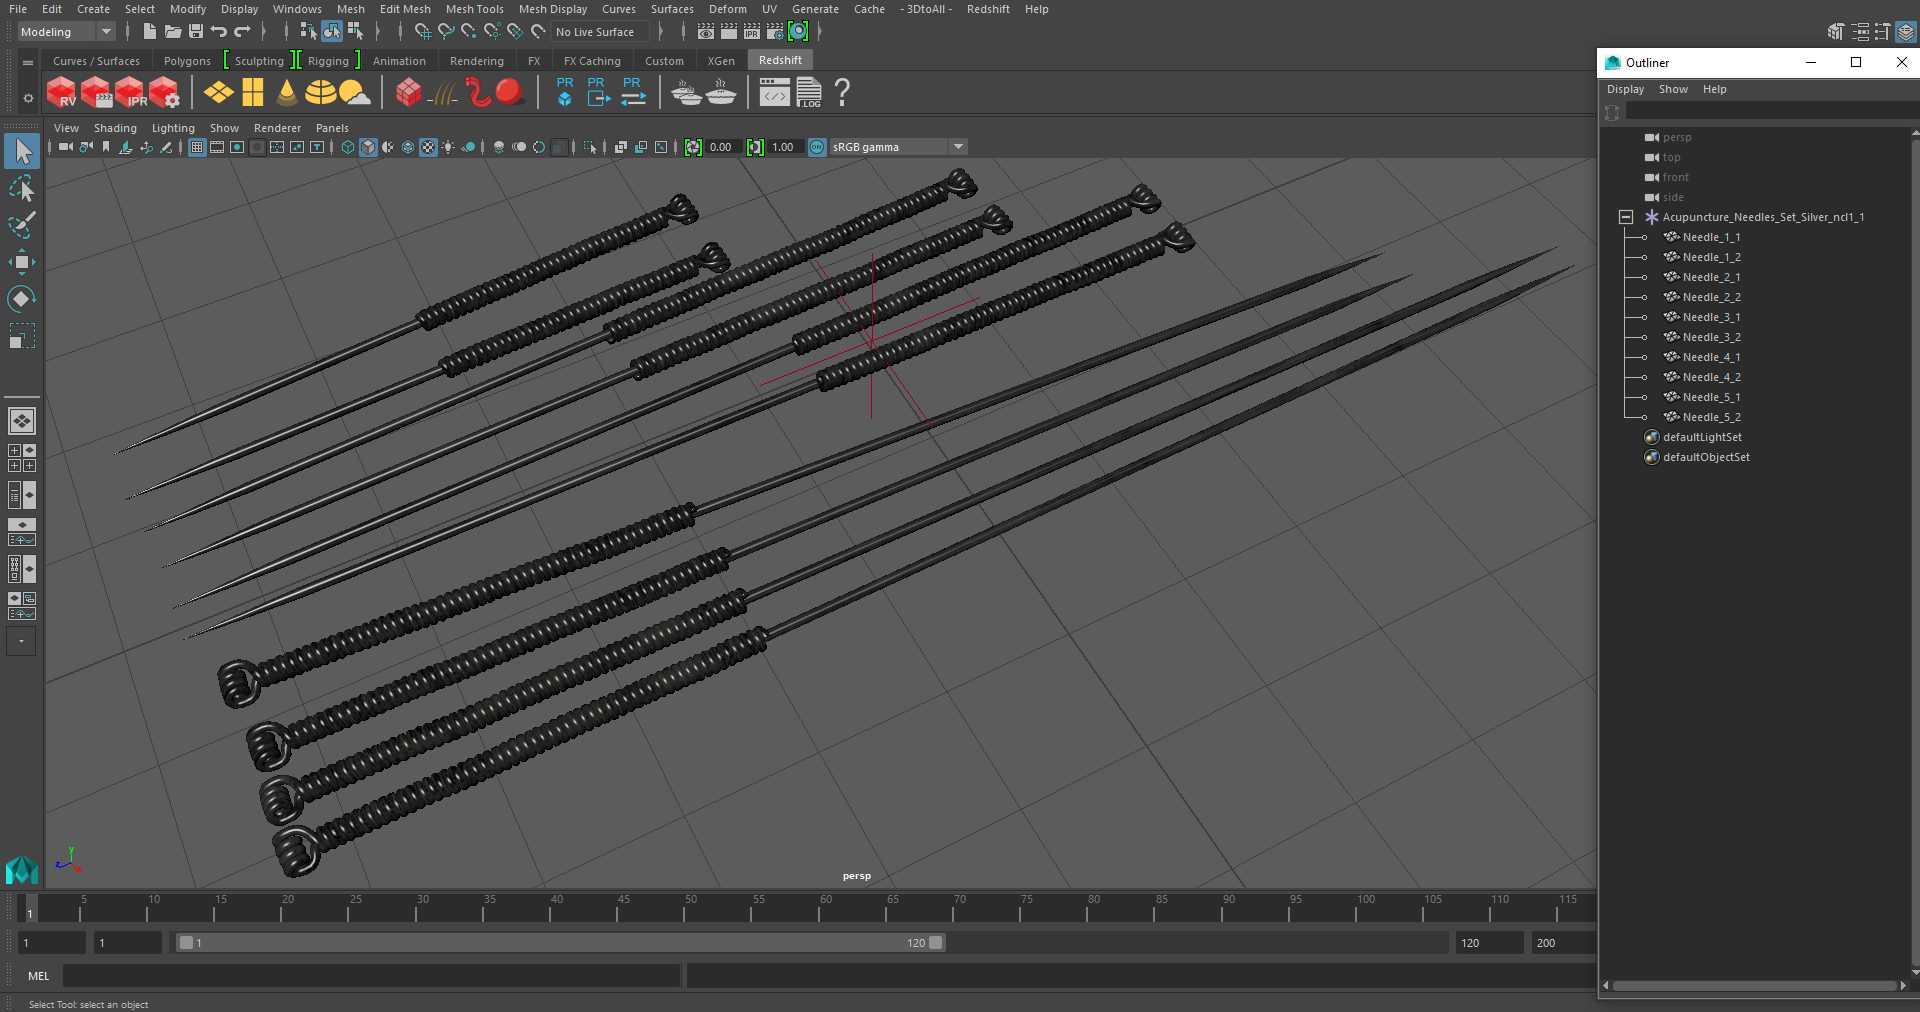Open the Deform menu

coord(728,9)
